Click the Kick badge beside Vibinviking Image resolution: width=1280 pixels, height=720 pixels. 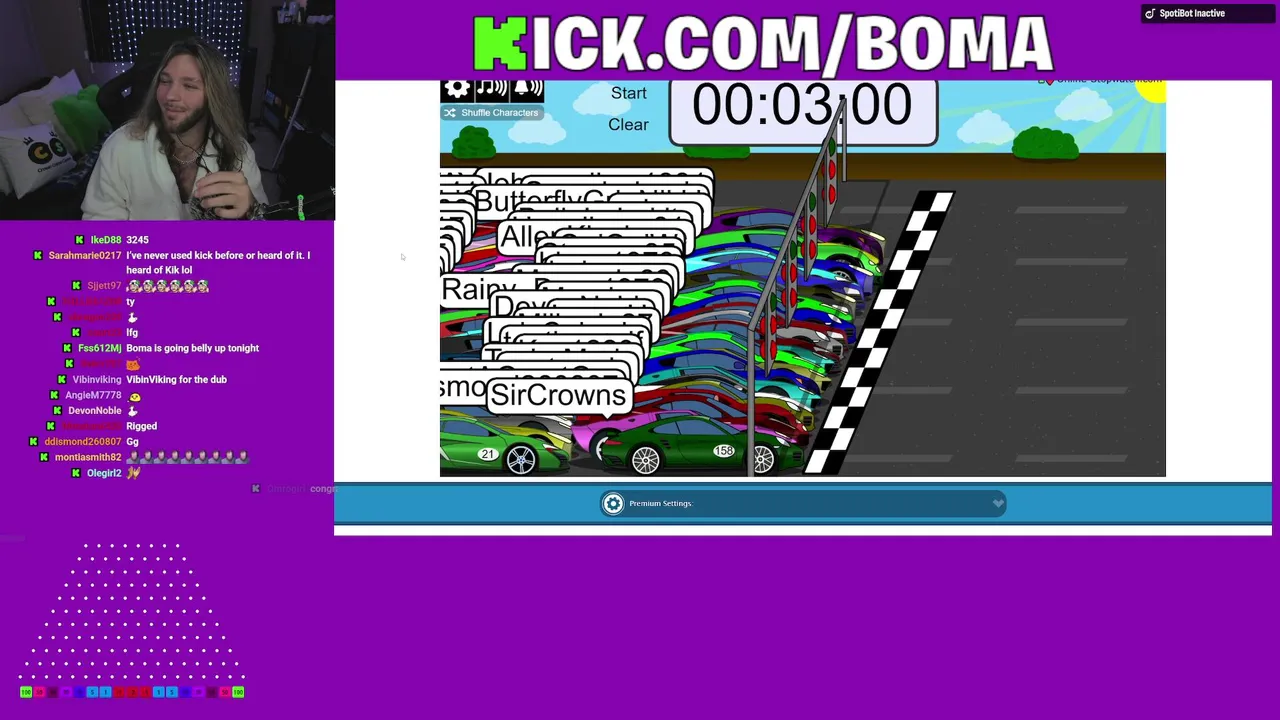coord(62,380)
